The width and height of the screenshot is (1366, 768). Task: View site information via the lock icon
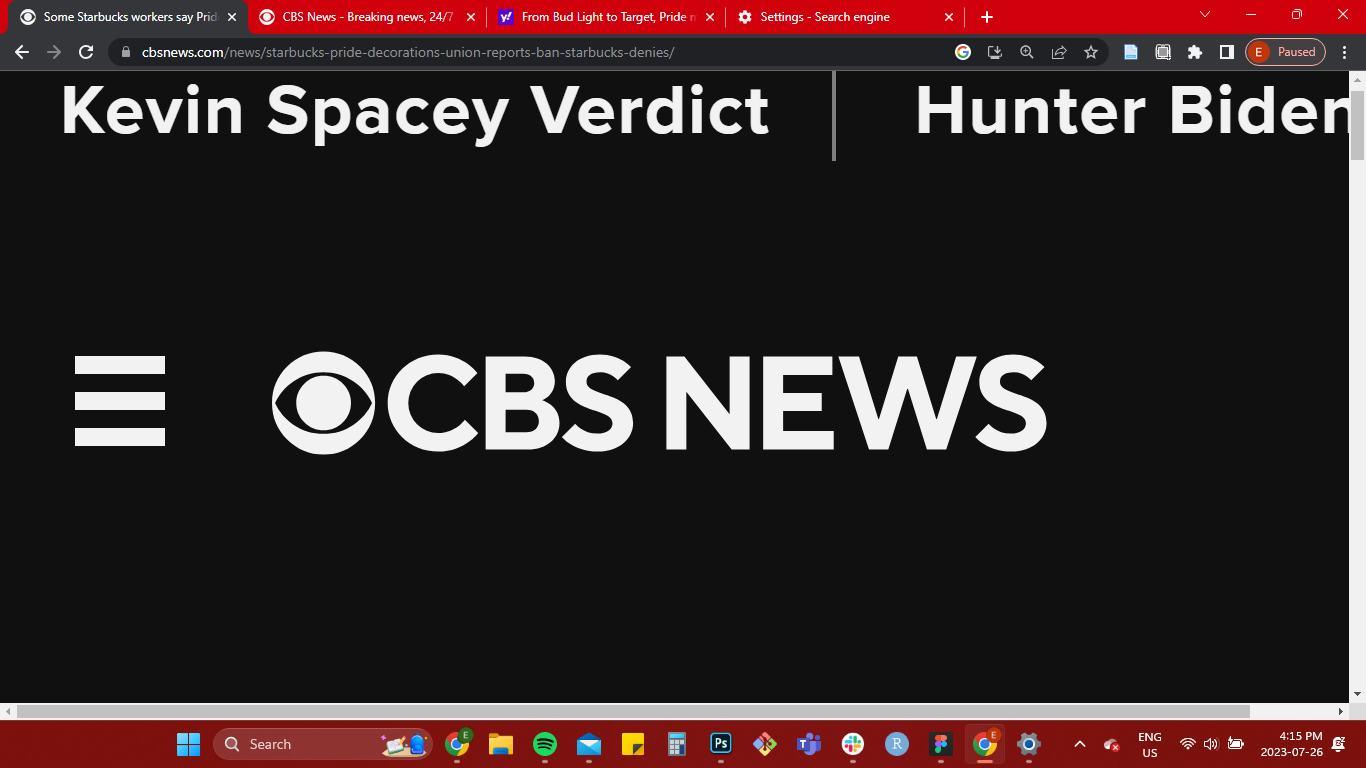(x=126, y=52)
